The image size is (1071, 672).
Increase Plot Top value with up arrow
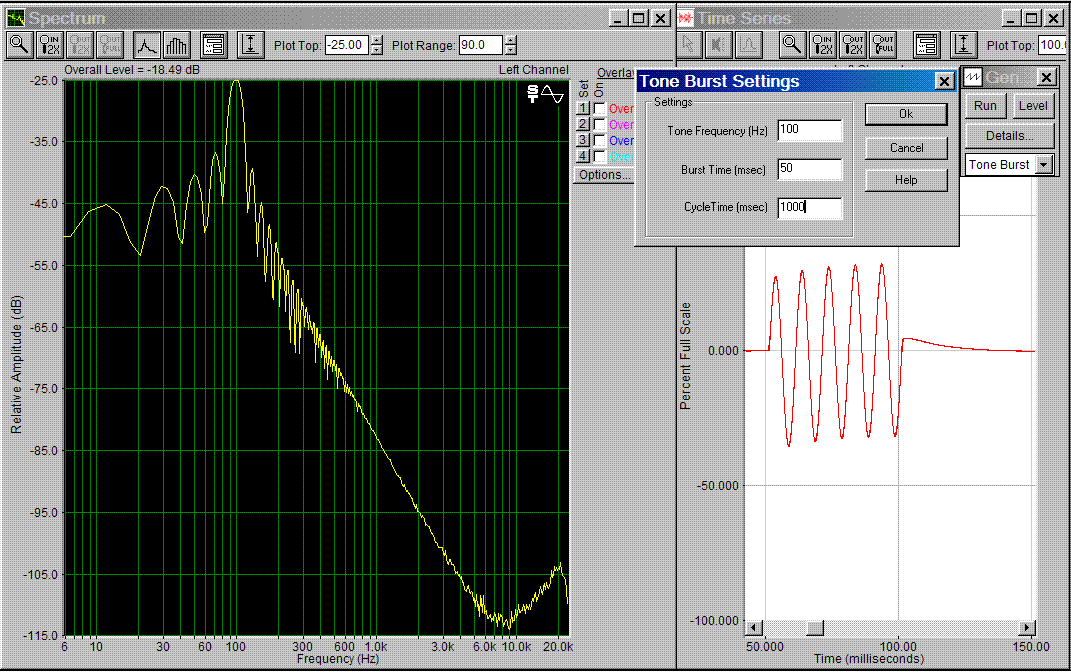[377, 40]
